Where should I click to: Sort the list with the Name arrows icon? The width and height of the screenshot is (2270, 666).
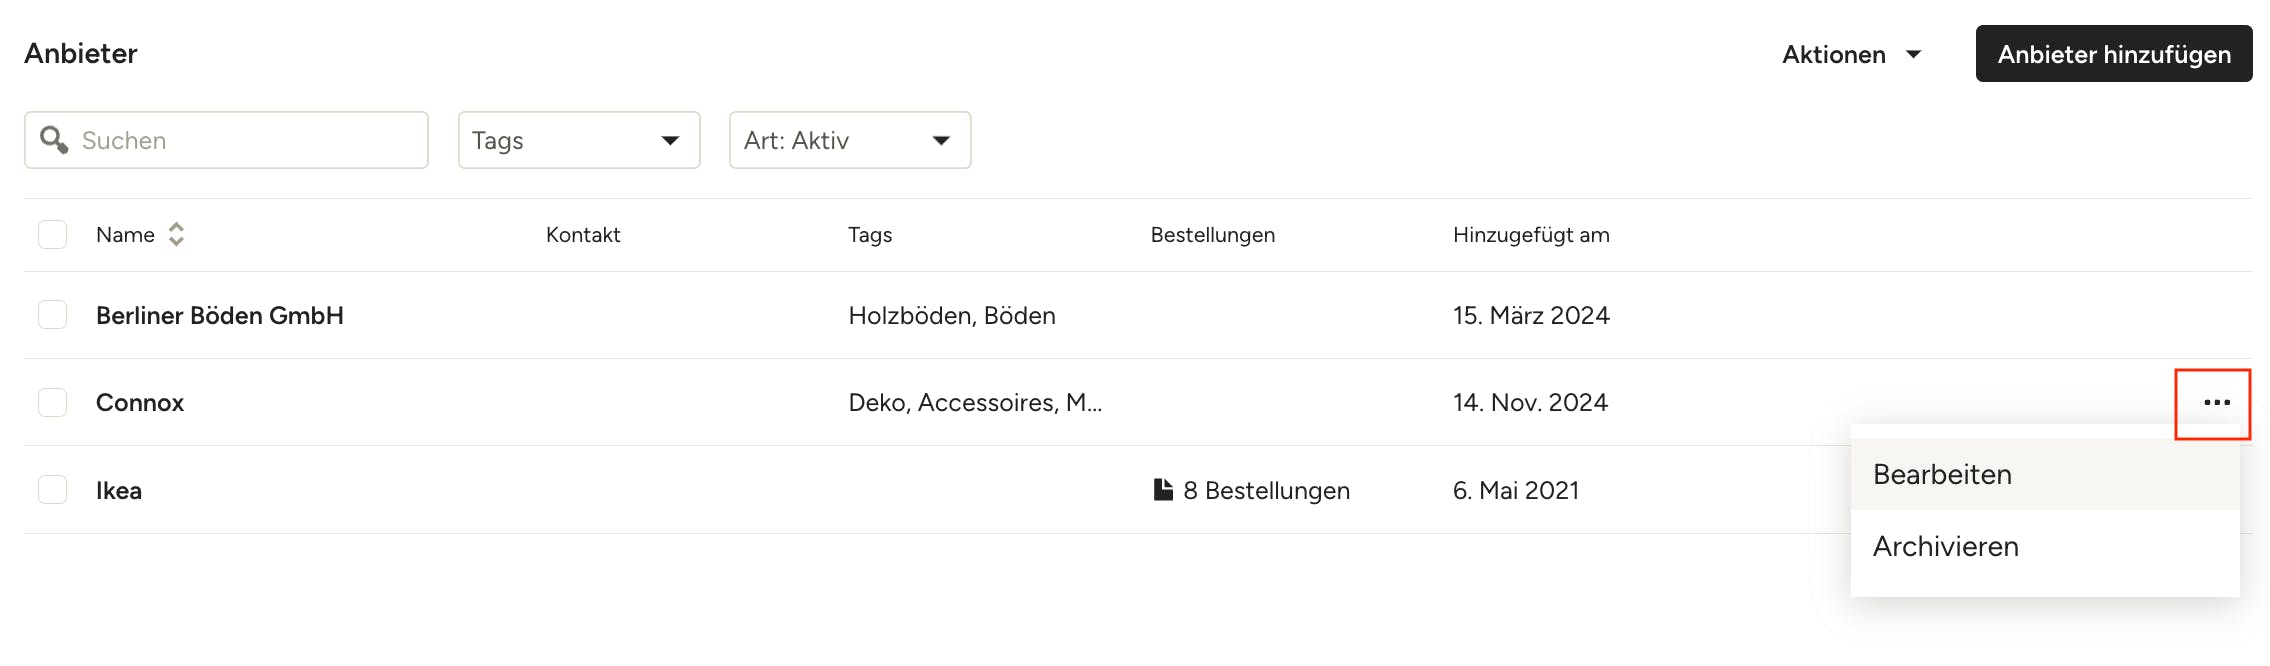(176, 234)
